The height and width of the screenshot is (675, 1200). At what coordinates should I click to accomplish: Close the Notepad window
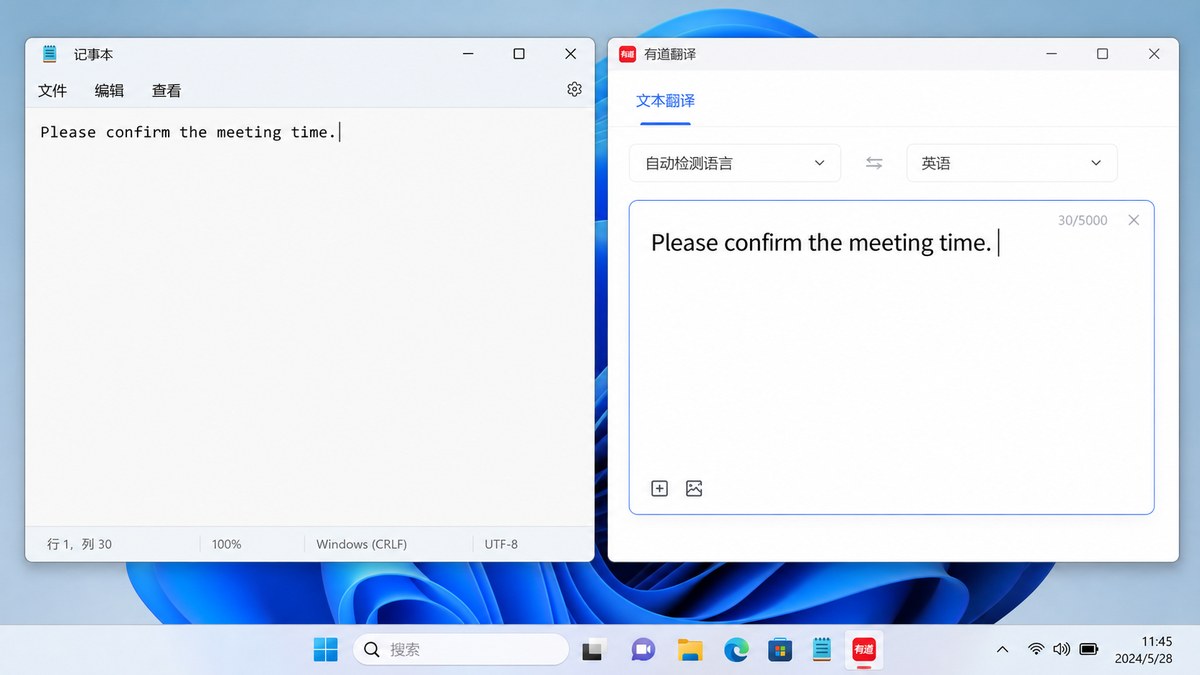tap(570, 54)
